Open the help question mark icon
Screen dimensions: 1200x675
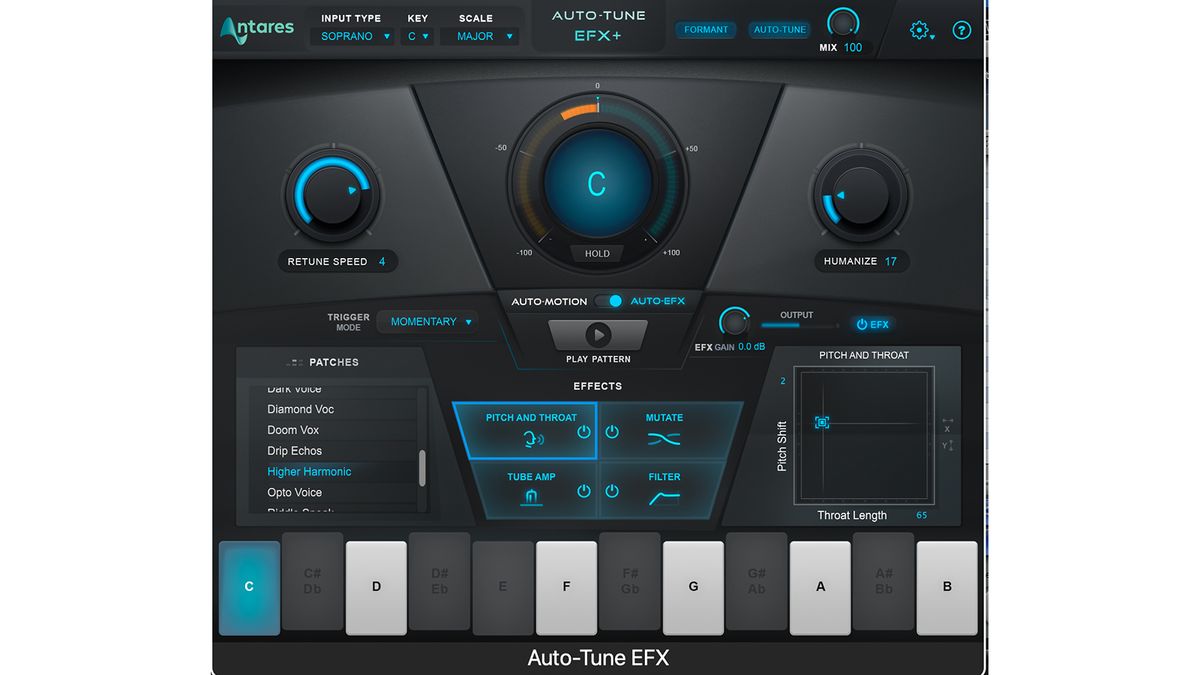[x=961, y=30]
